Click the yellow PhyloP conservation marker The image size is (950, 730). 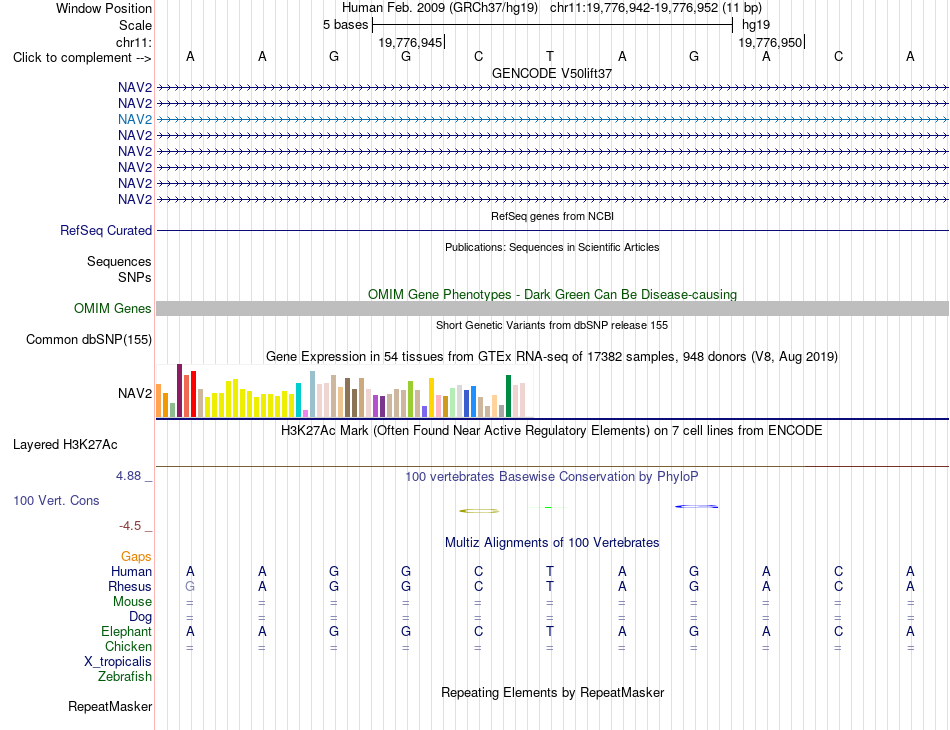479,511
